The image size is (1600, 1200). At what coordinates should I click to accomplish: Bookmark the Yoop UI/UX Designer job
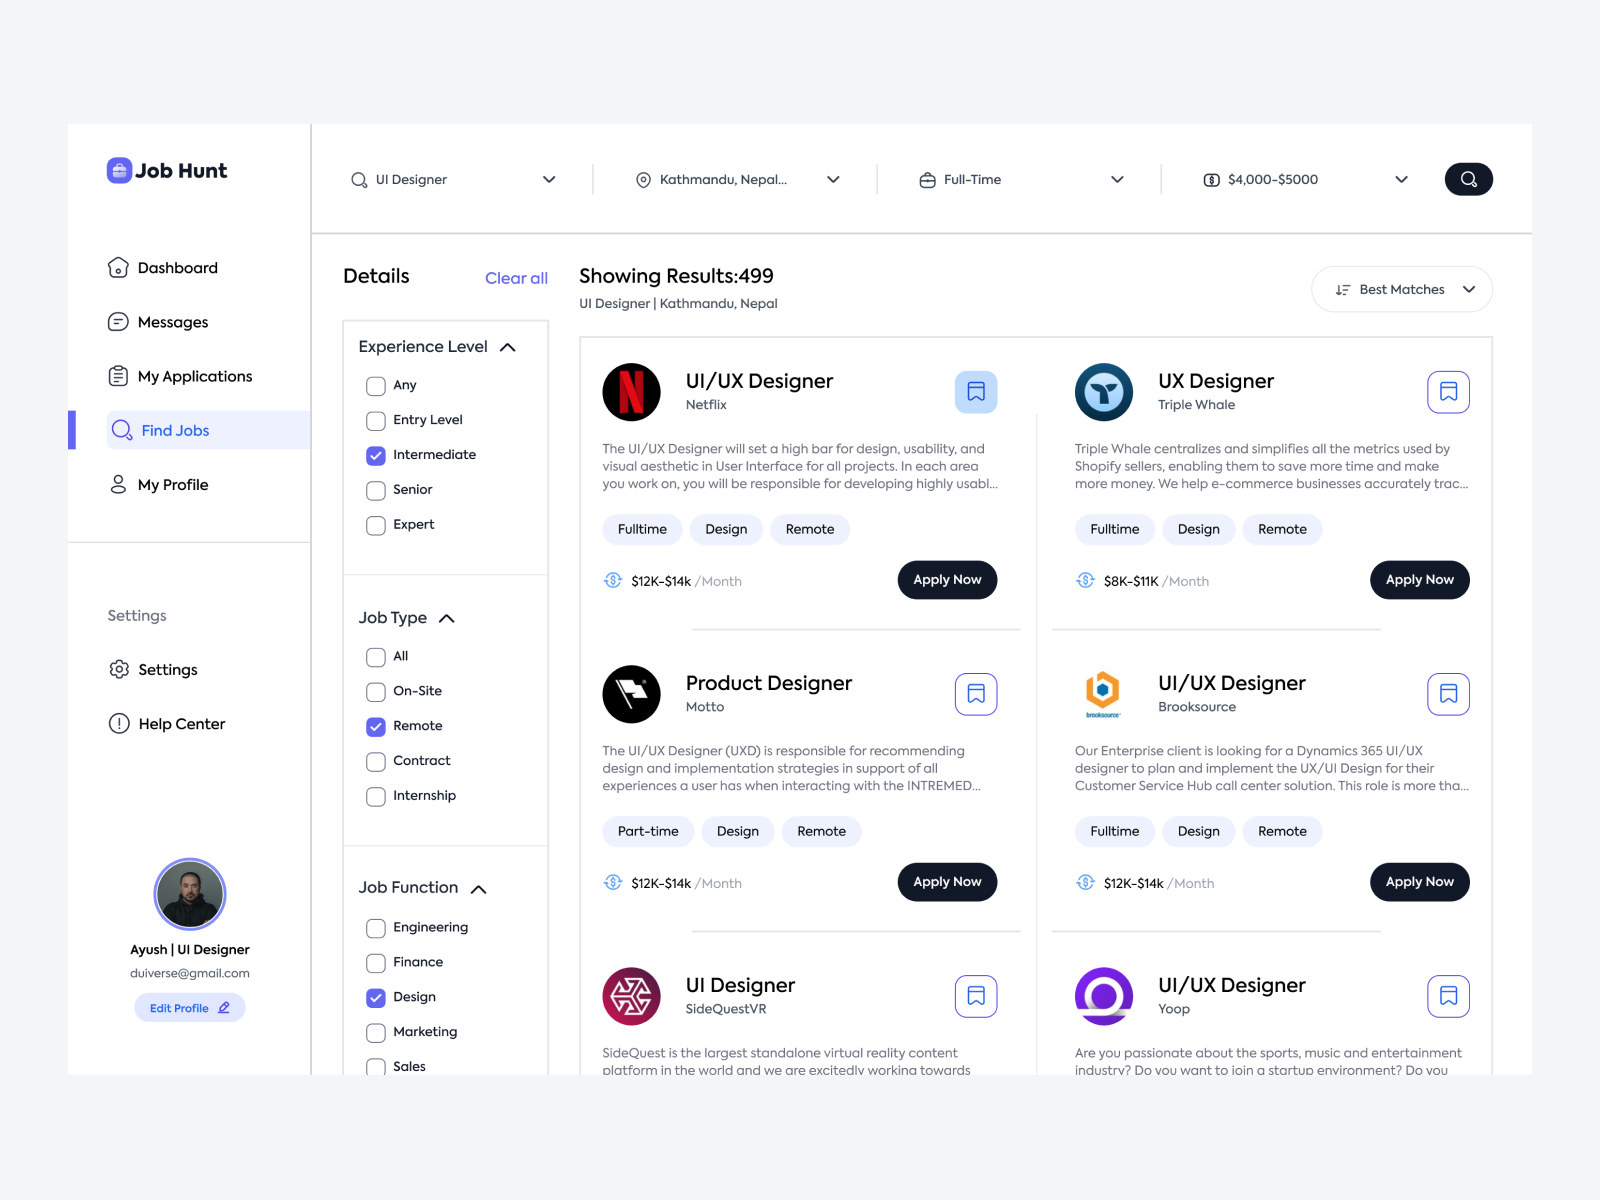click(1448, 996)
